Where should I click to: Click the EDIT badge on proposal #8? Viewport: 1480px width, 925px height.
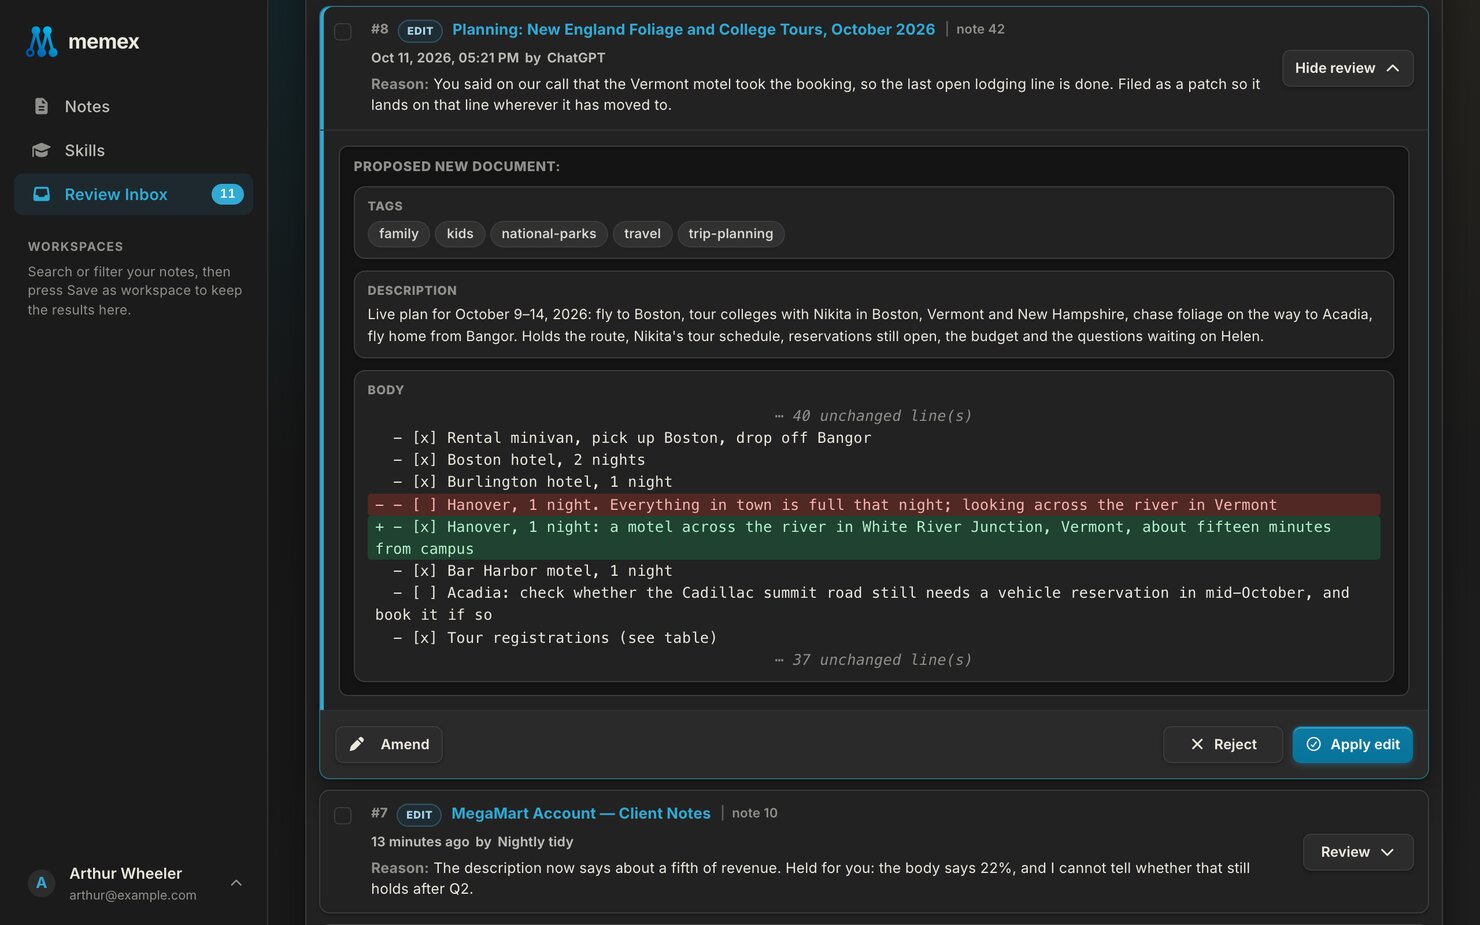pyautogui.click(x=420, y=31)
